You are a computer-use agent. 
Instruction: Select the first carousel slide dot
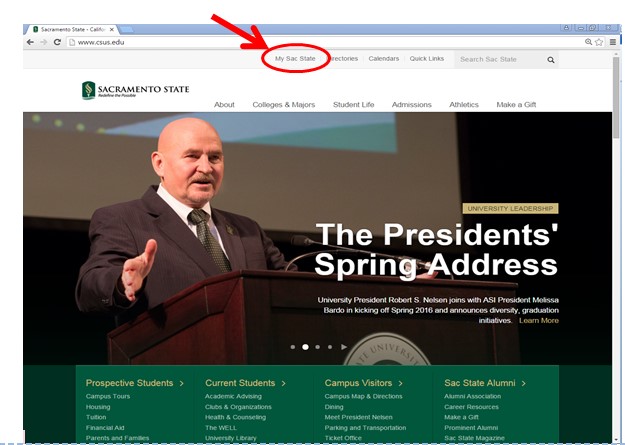[x=293, y=347]
